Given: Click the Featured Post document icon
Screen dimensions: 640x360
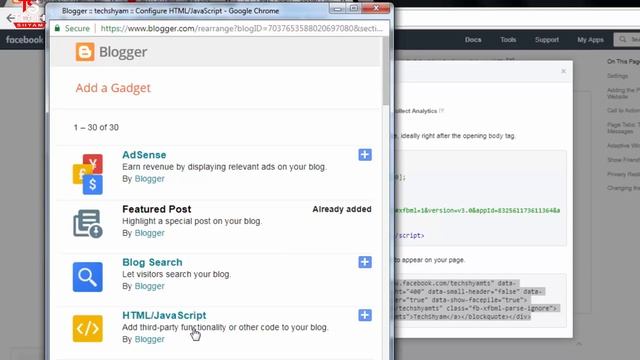Looking at the screenshot, I should (88, 223).
